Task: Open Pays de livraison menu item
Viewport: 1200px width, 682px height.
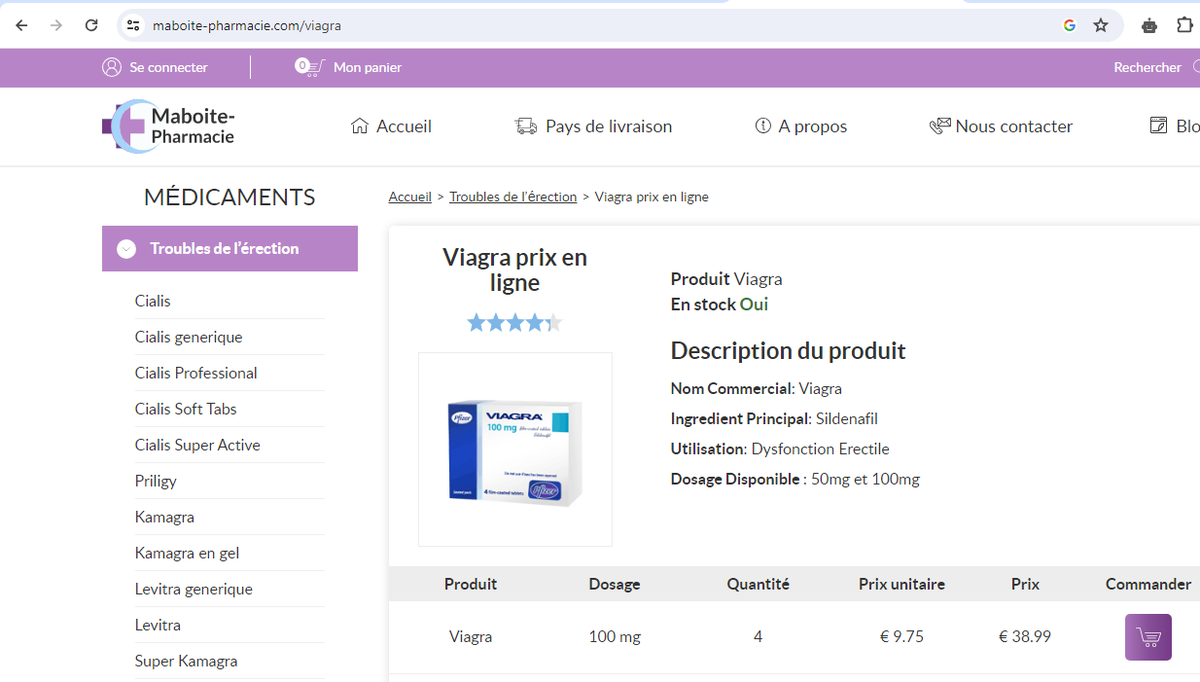Action: point(608,126)
